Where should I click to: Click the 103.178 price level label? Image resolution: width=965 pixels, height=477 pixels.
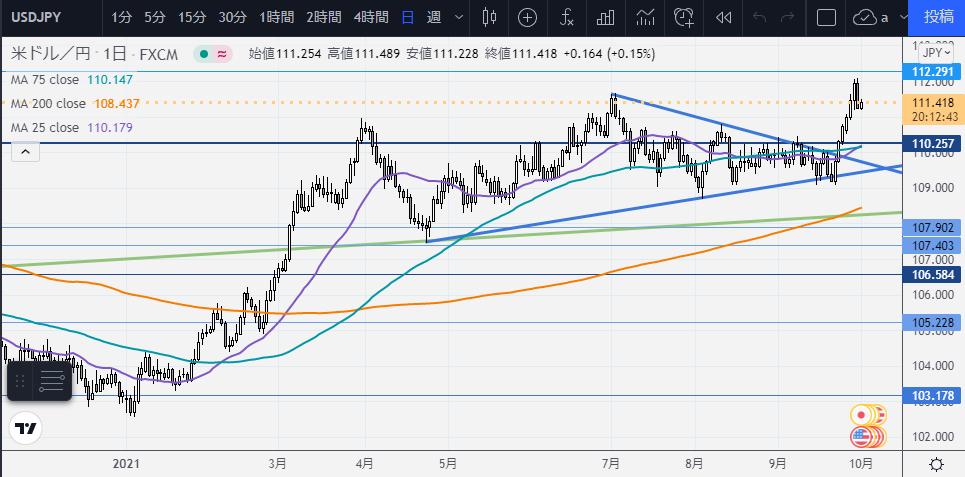[x=932, y=396]
